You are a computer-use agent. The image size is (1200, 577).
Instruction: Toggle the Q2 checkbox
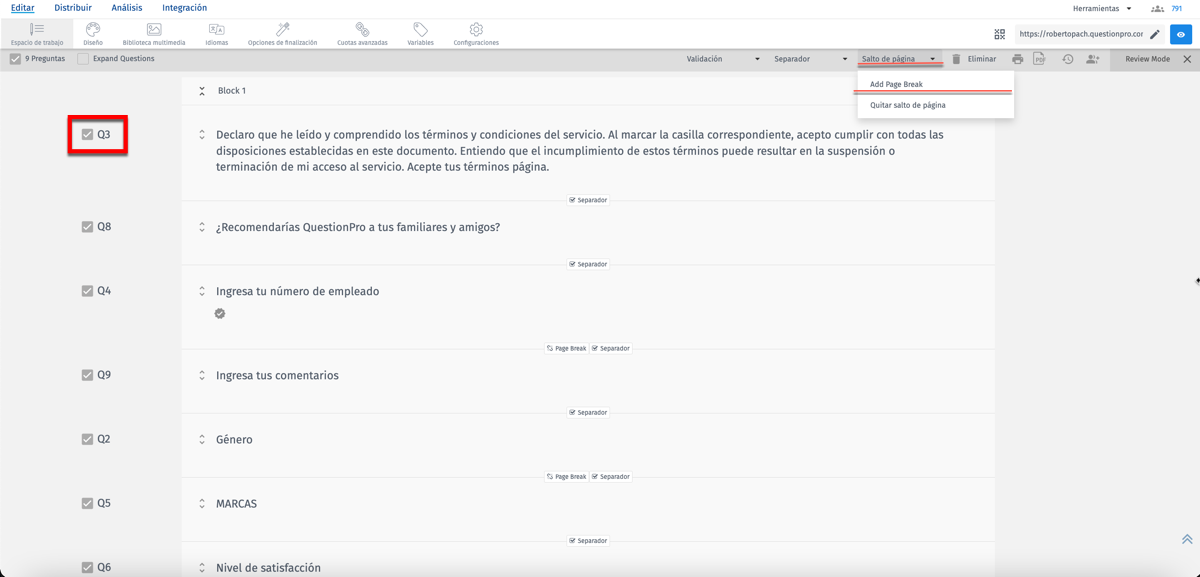87,439
